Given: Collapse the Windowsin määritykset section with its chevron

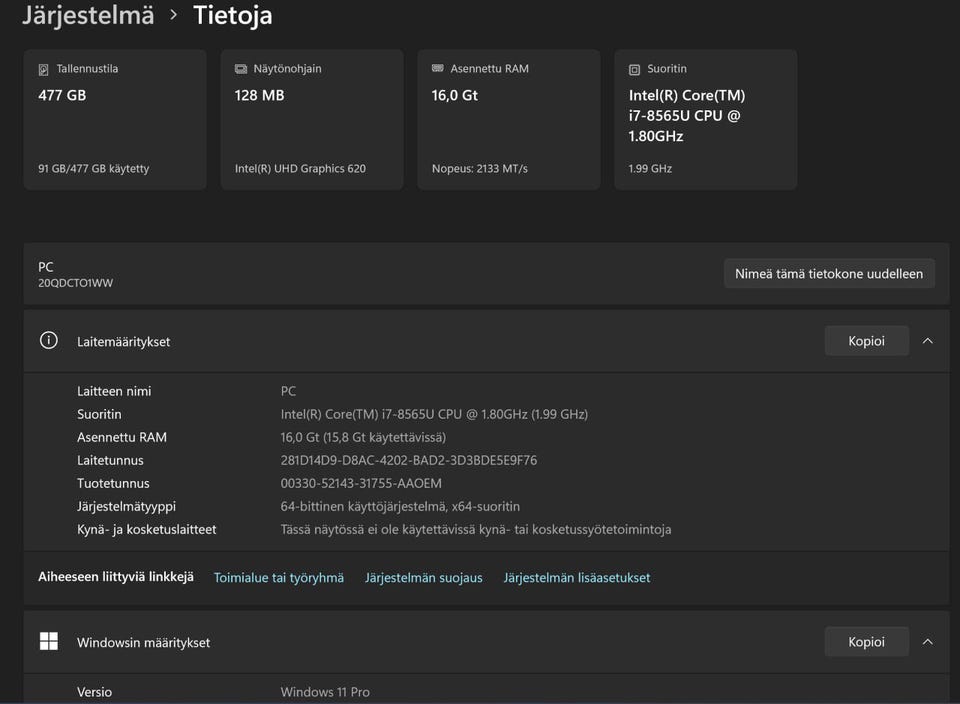Looking at the screenshot, I should tap(927, 642).
